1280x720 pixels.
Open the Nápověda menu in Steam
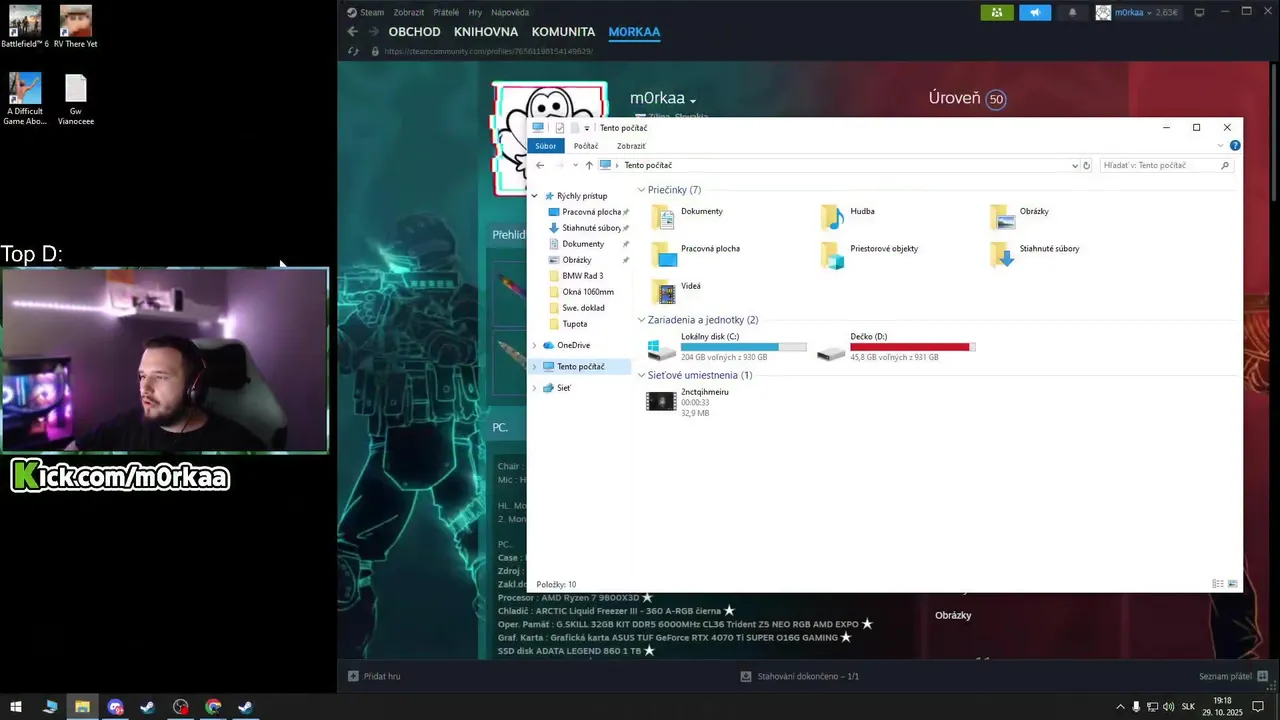(512, 12)
